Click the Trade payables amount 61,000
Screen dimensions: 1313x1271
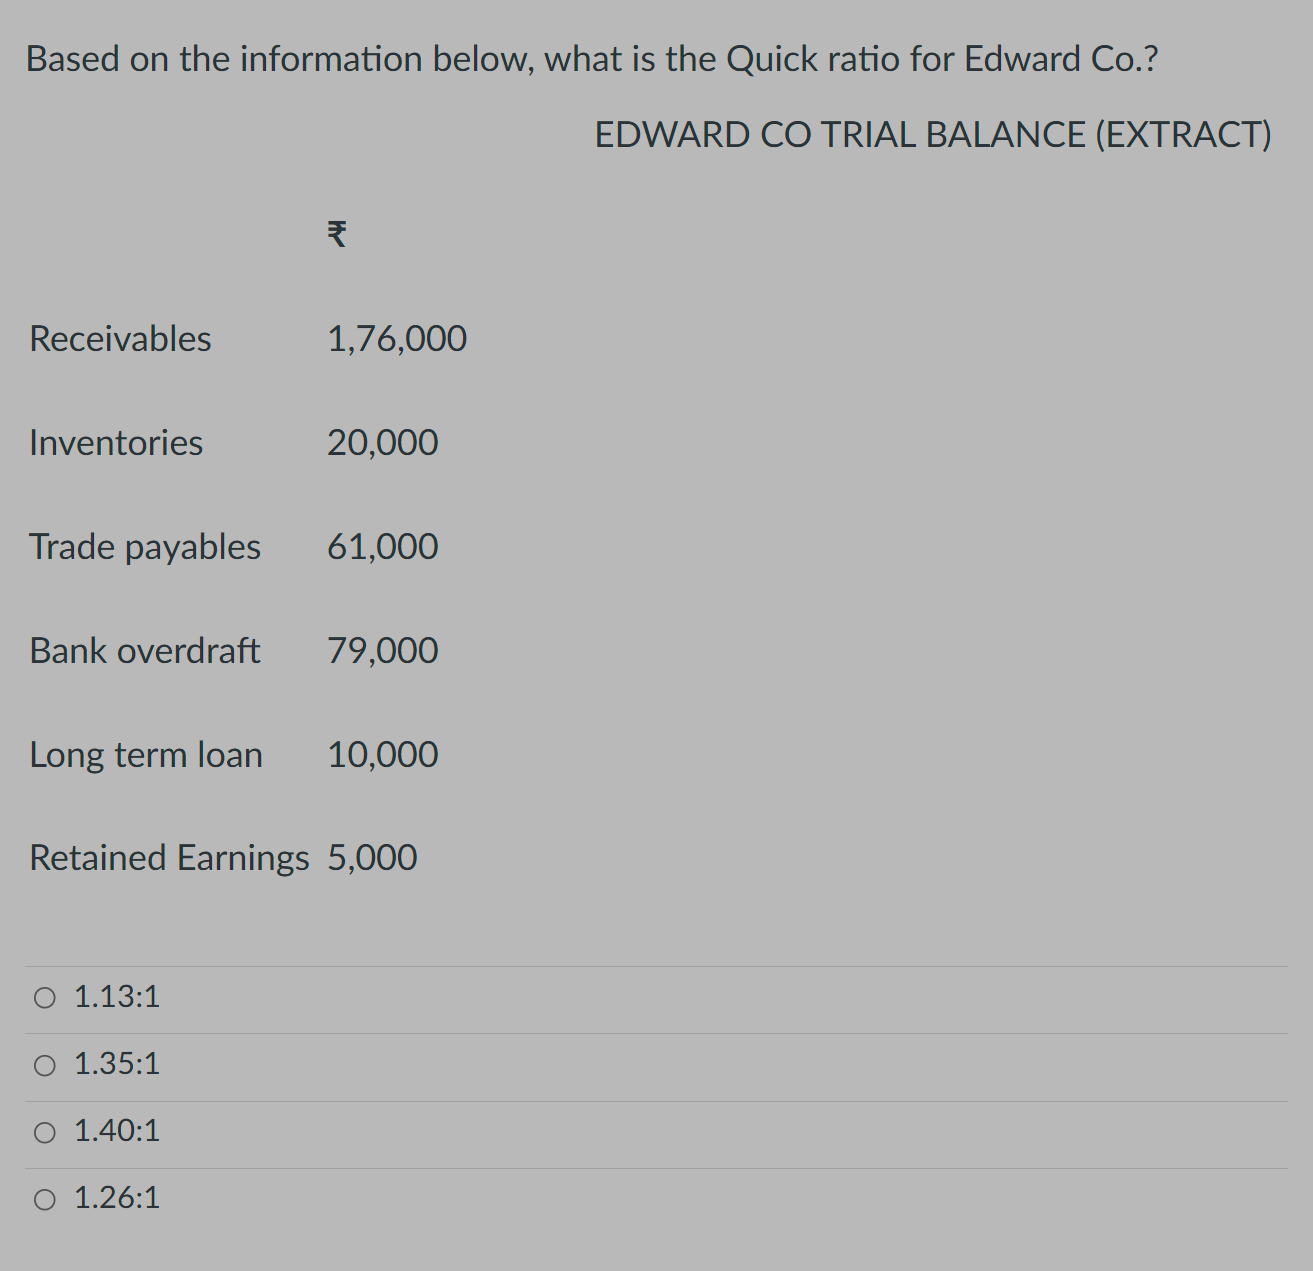382,547
